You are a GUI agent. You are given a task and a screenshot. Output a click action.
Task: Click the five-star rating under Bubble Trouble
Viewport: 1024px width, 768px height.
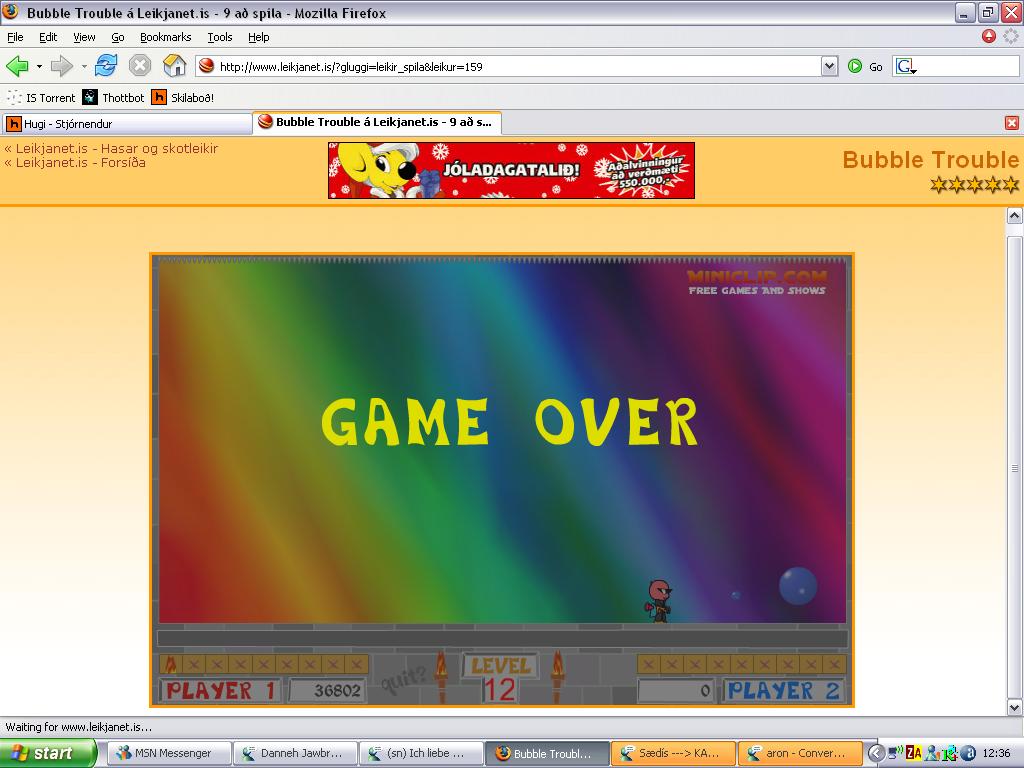tap(974, 185)
